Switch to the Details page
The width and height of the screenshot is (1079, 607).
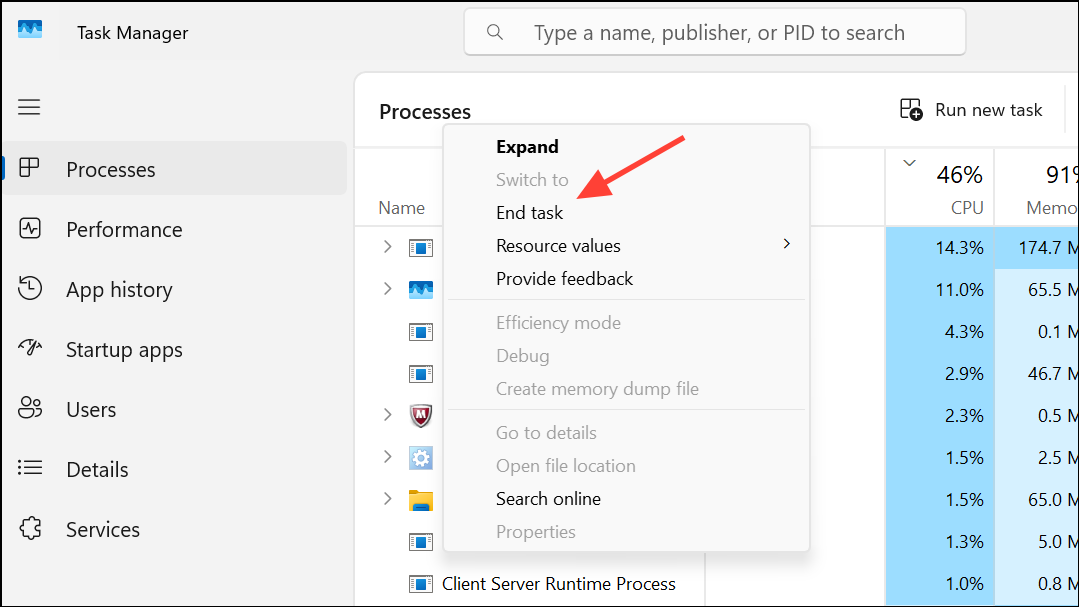click(175, 469)
